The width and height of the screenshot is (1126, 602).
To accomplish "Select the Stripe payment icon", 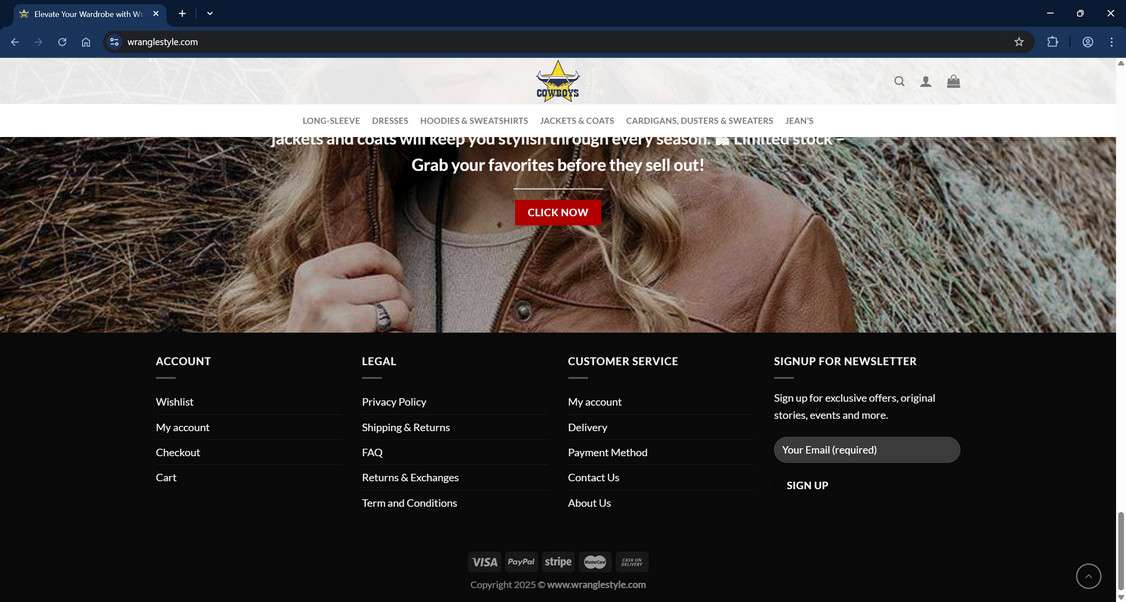I will click(x=557, y=561).
